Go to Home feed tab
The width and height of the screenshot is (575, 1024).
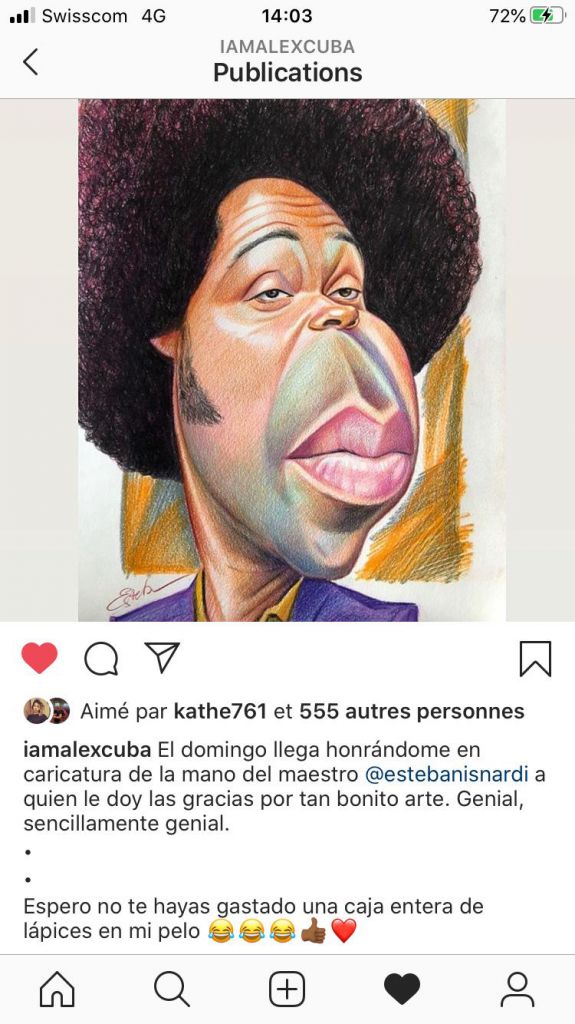58,989
